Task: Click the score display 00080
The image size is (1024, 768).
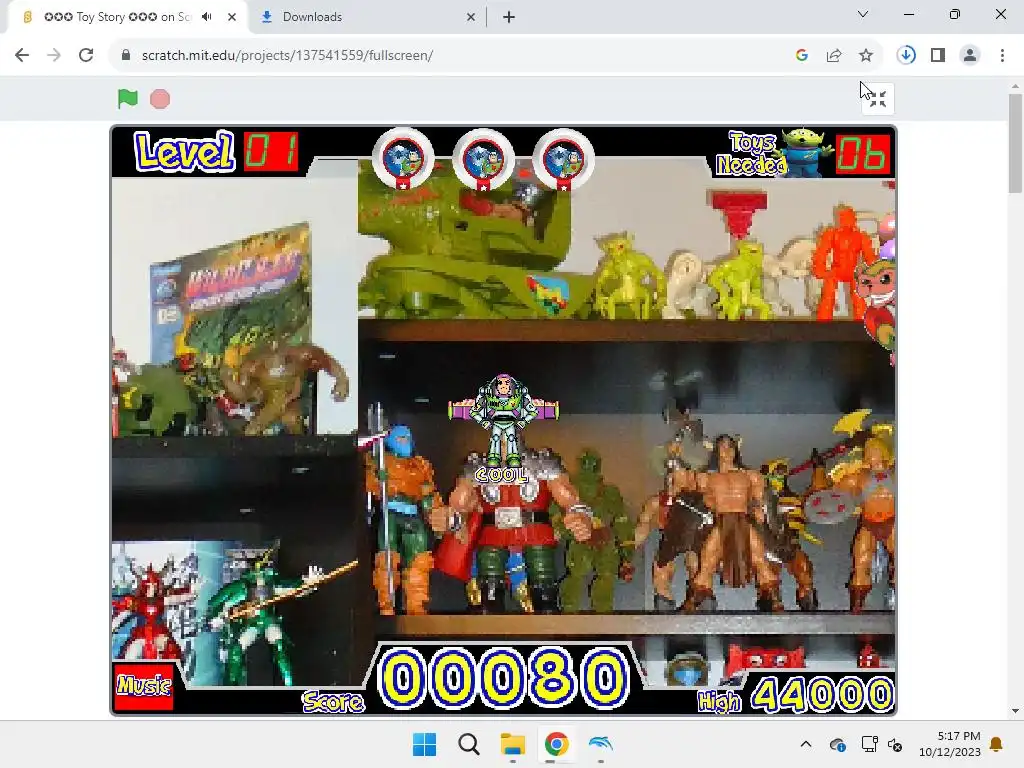Action: [x=504, y=678]
